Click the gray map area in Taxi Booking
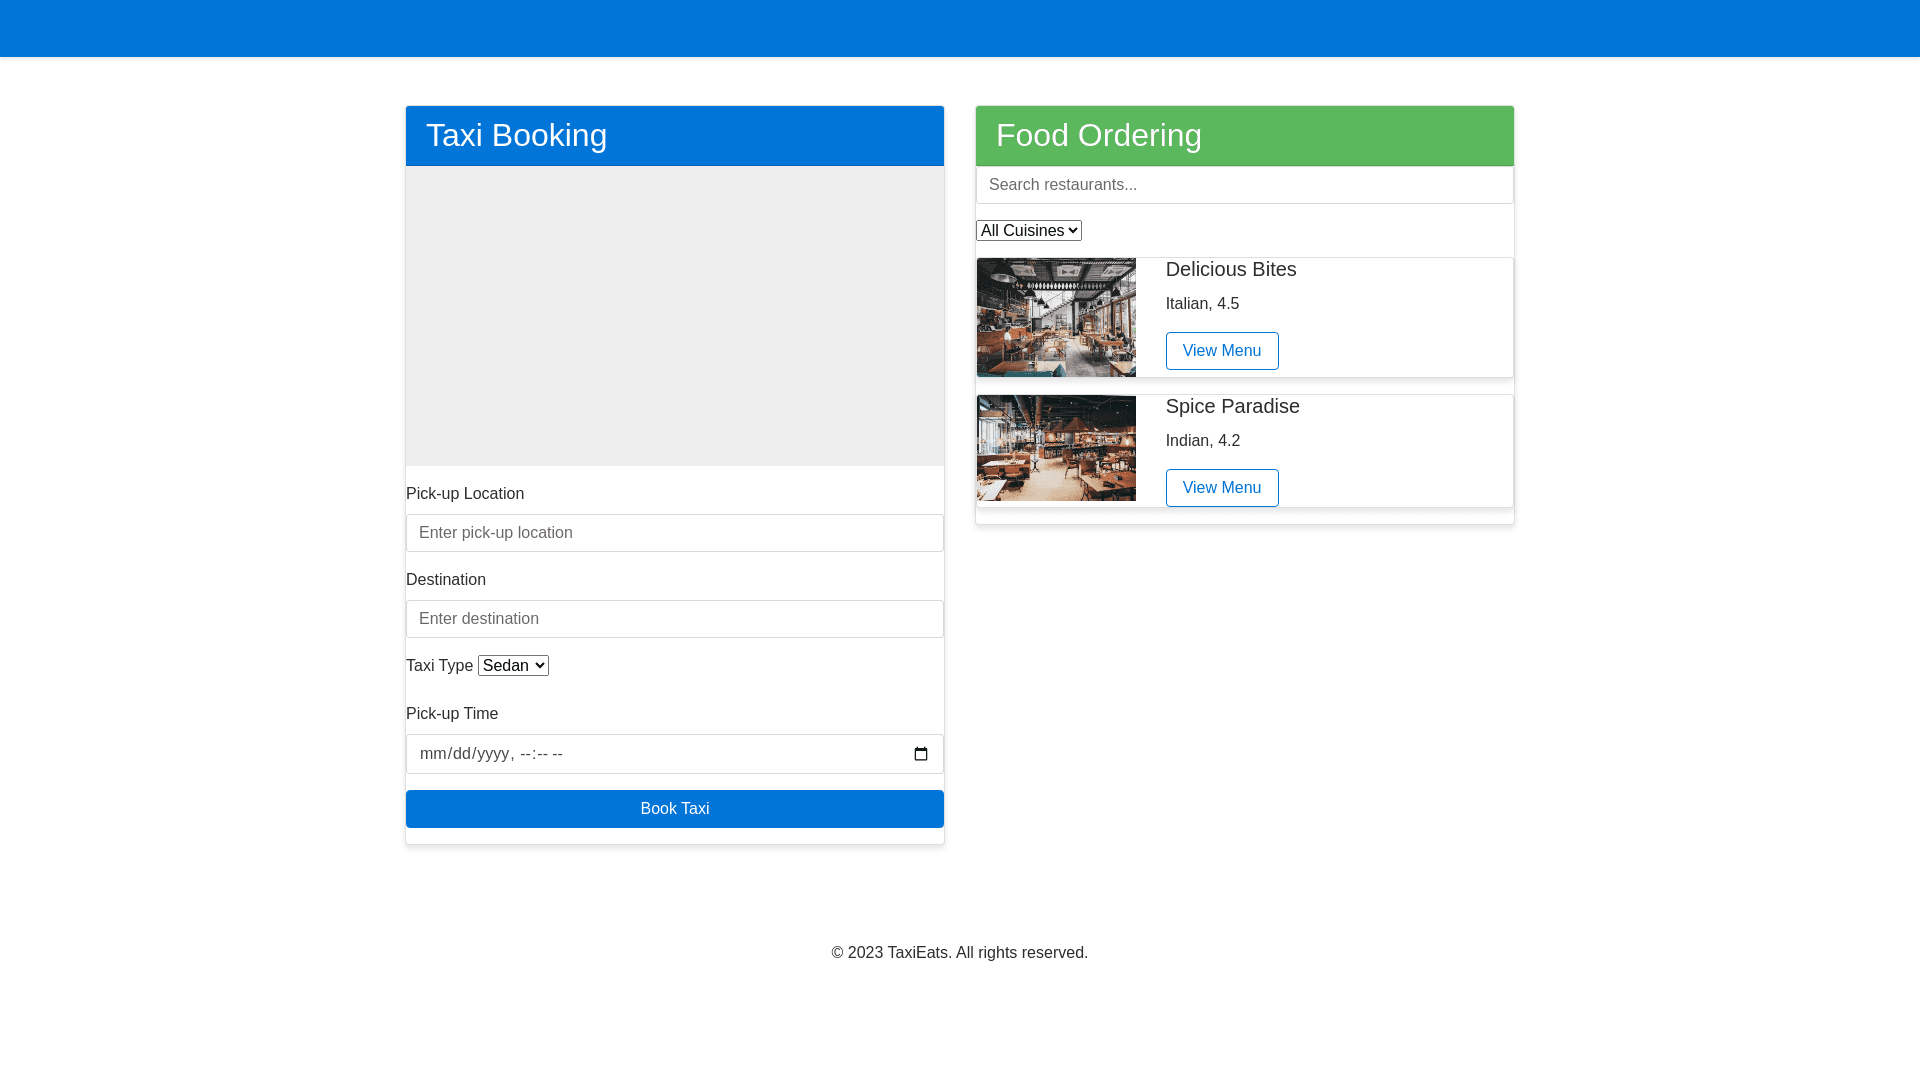The width and height of the screenshot is (1920, 1080). (674, 316)
